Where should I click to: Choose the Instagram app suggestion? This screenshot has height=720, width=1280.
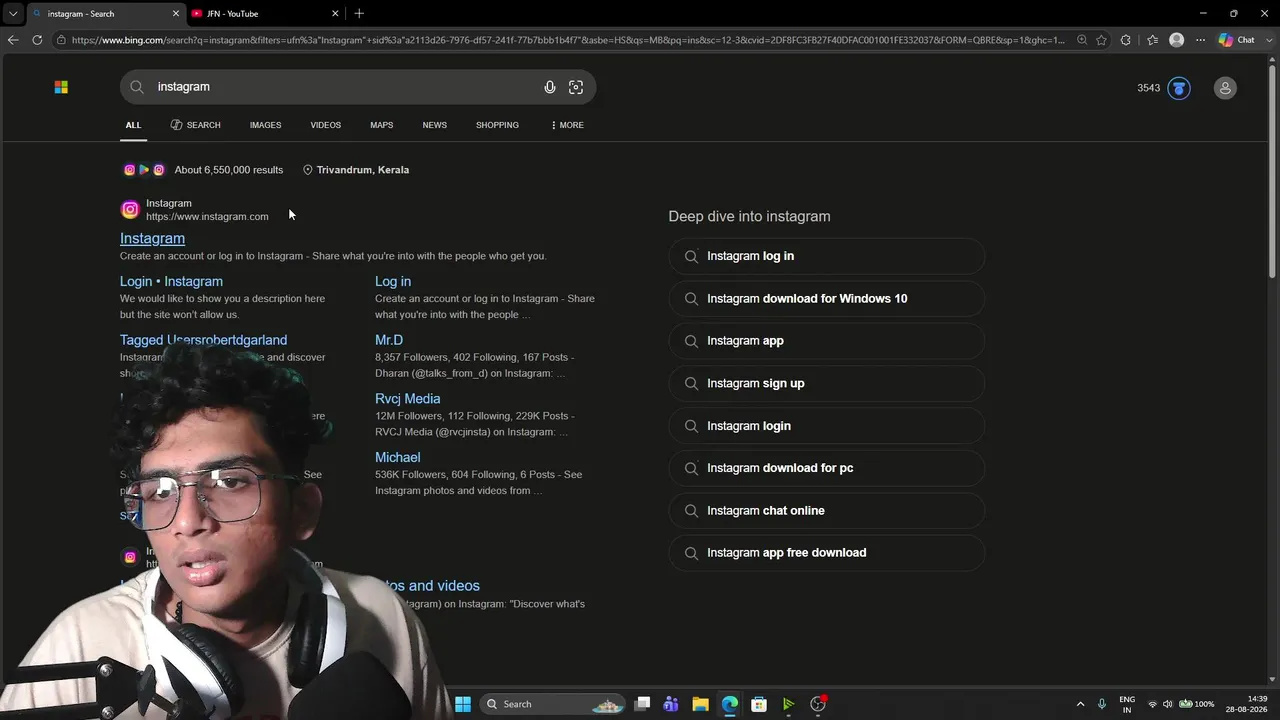[x=827, y=341]
